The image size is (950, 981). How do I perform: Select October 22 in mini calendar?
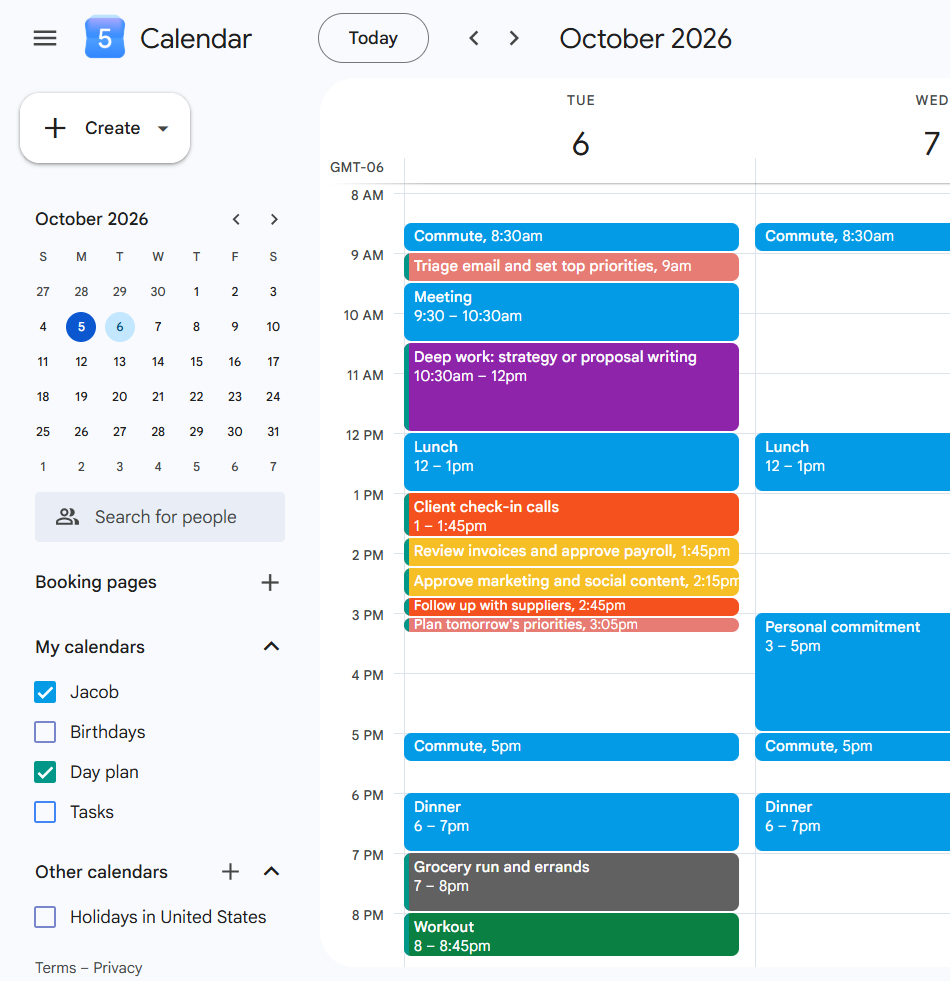(197, 397)
